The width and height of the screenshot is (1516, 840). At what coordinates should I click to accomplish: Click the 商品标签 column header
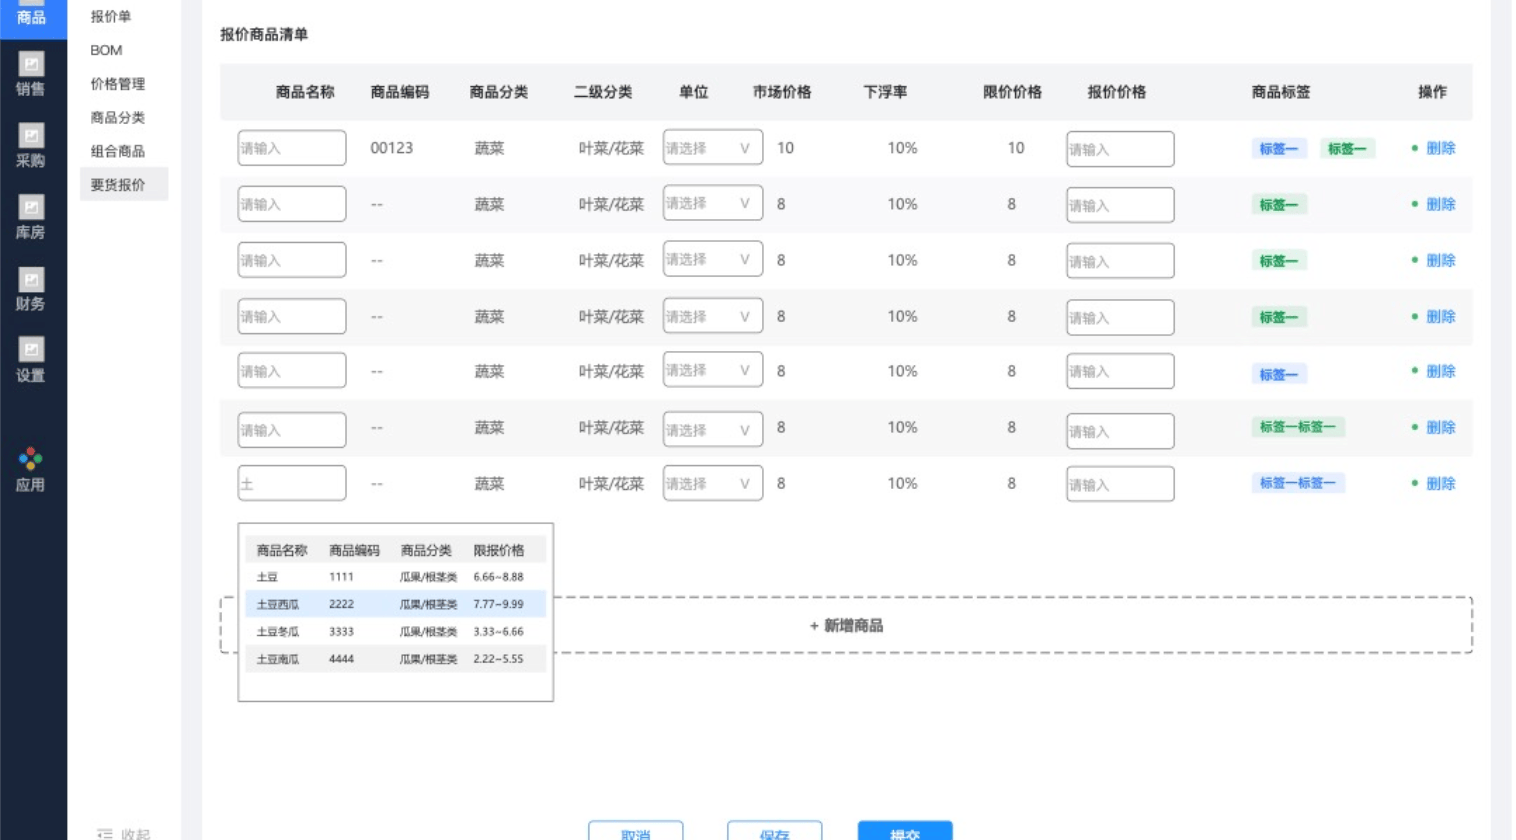tap(1281, 92)
